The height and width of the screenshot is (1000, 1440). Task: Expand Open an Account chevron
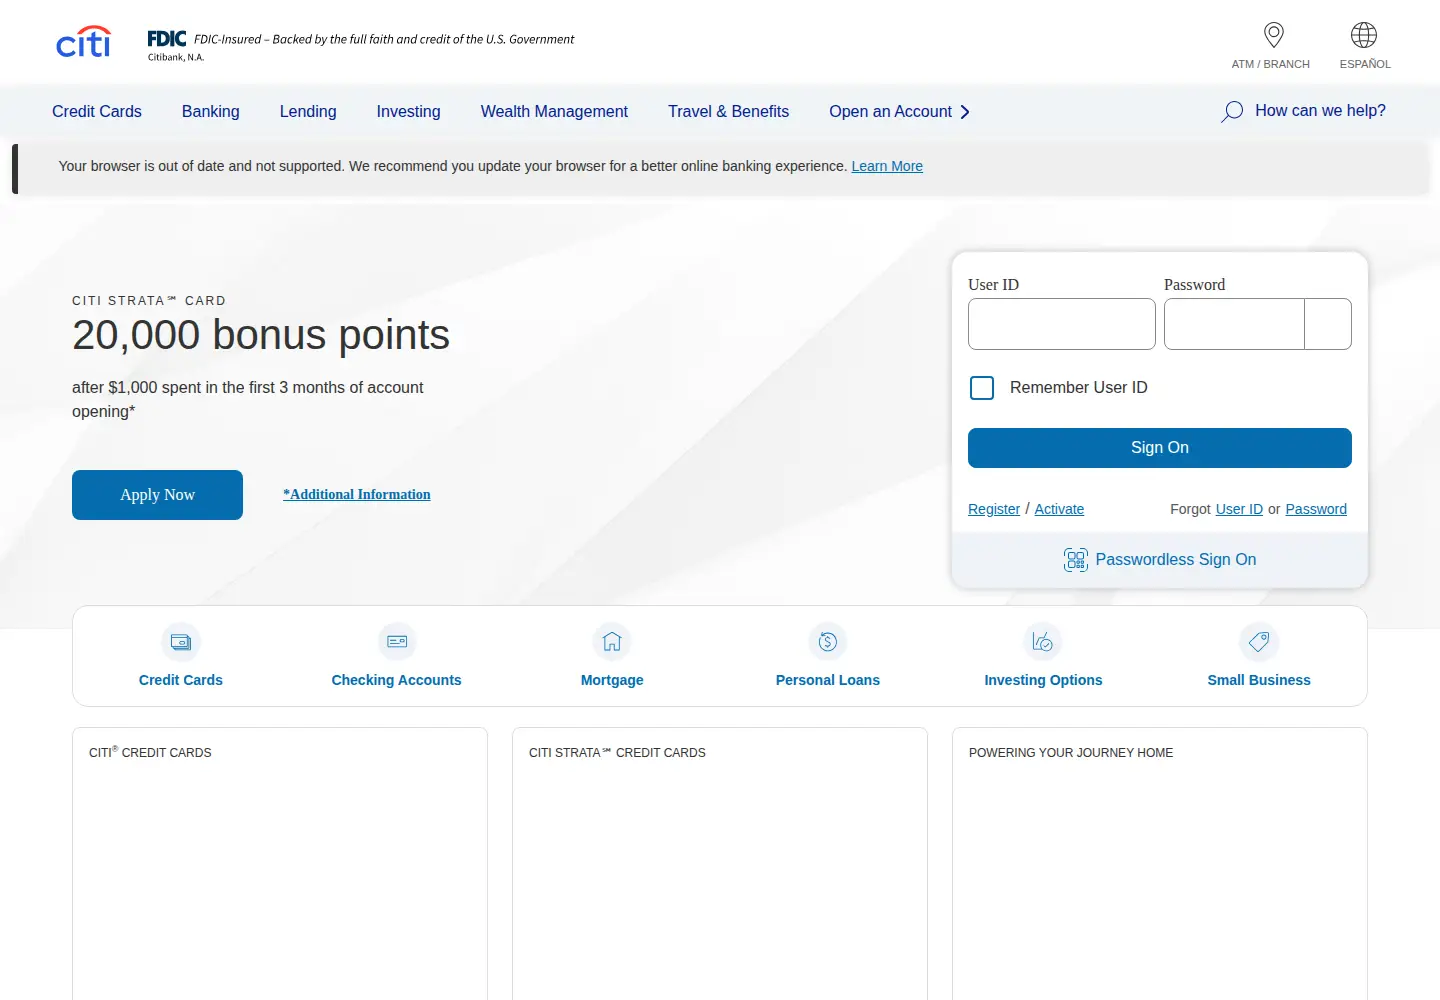click(x=965, y=112)
